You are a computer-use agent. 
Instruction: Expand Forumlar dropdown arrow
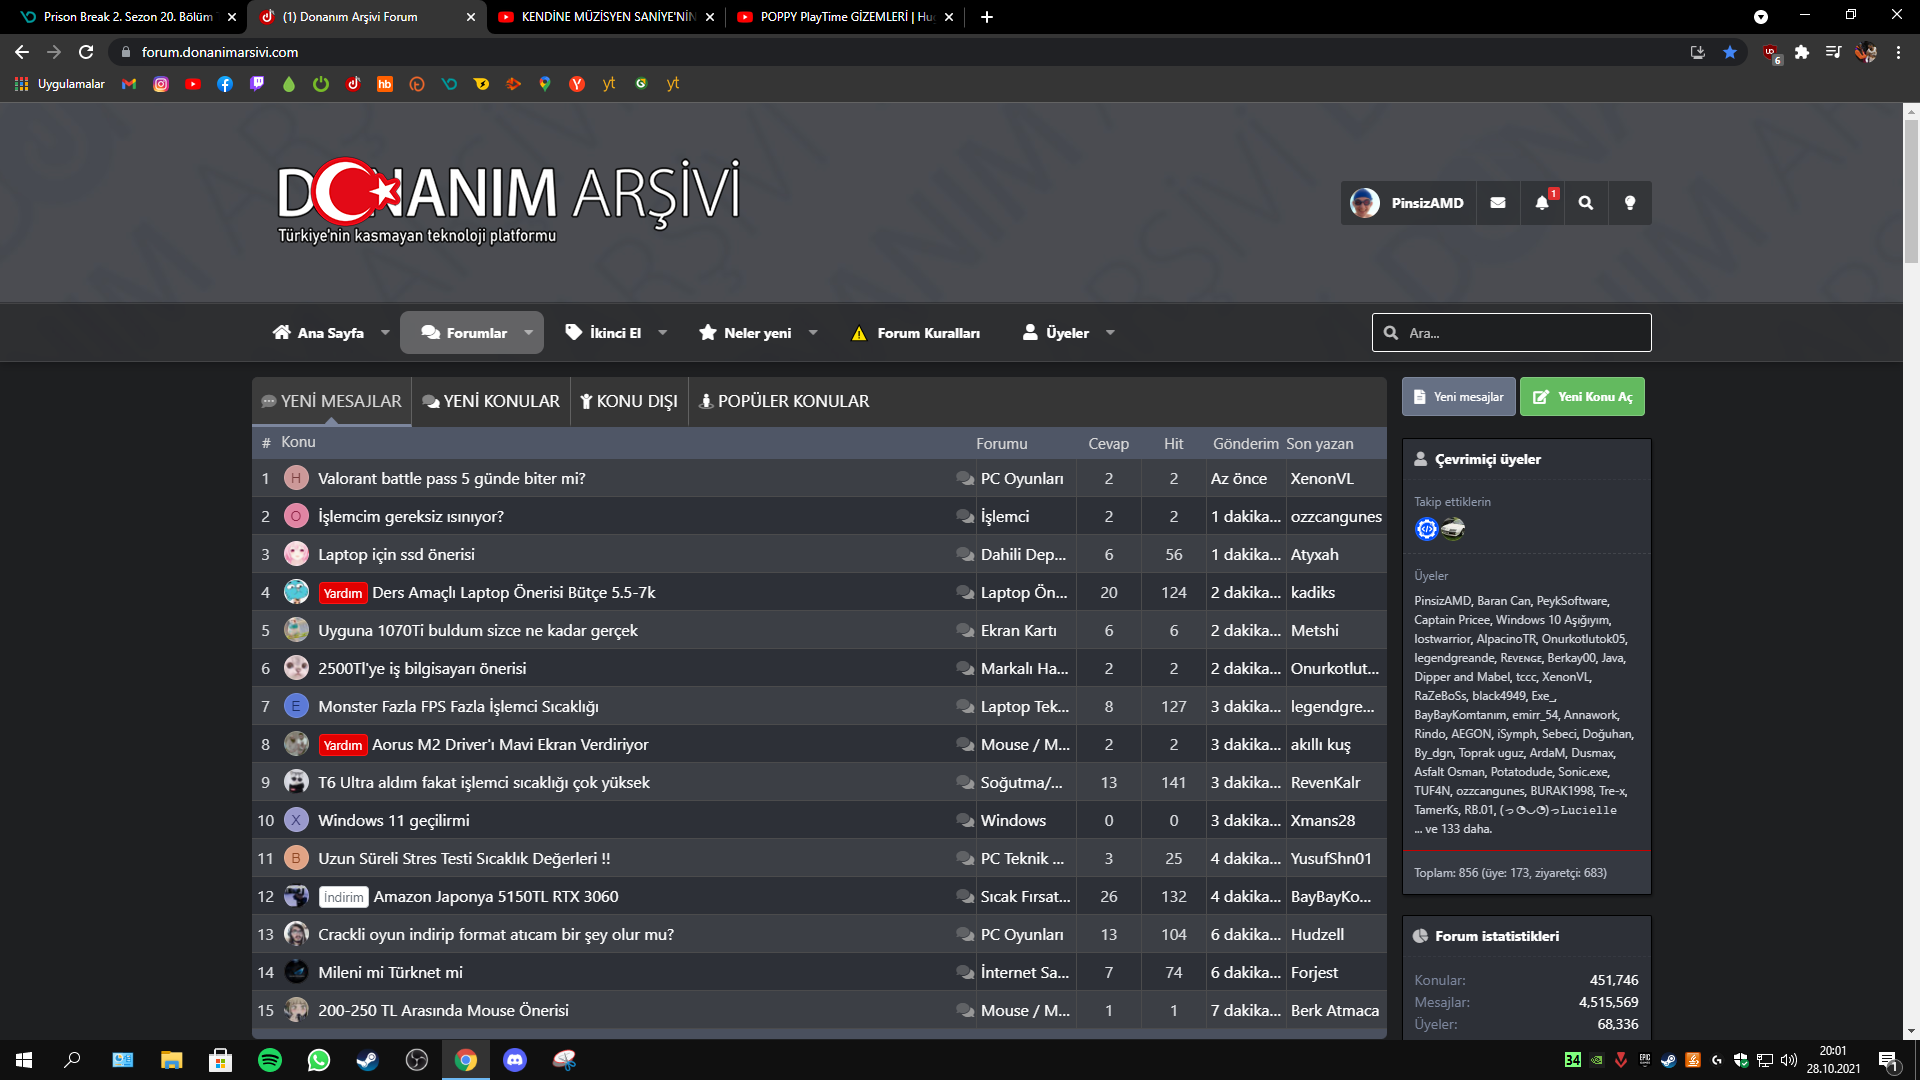pyautogui.click(x=529, y=333)
